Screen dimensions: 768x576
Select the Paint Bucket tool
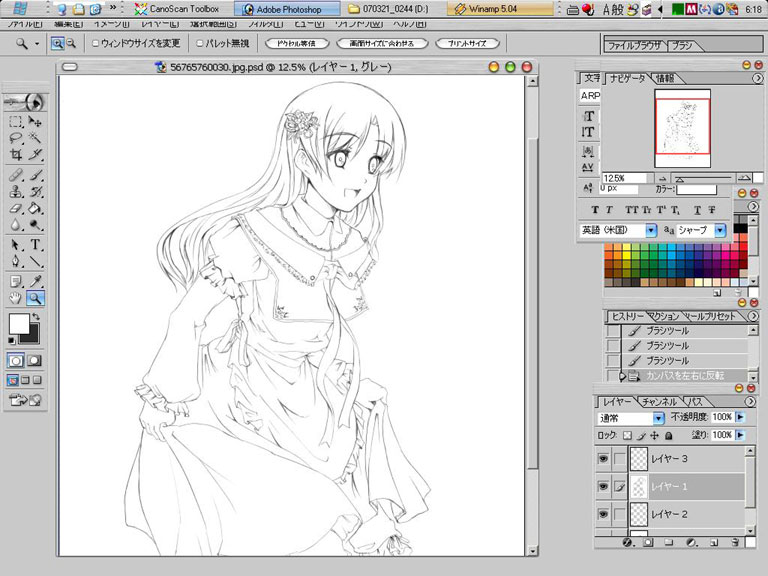tap(35, 208)
